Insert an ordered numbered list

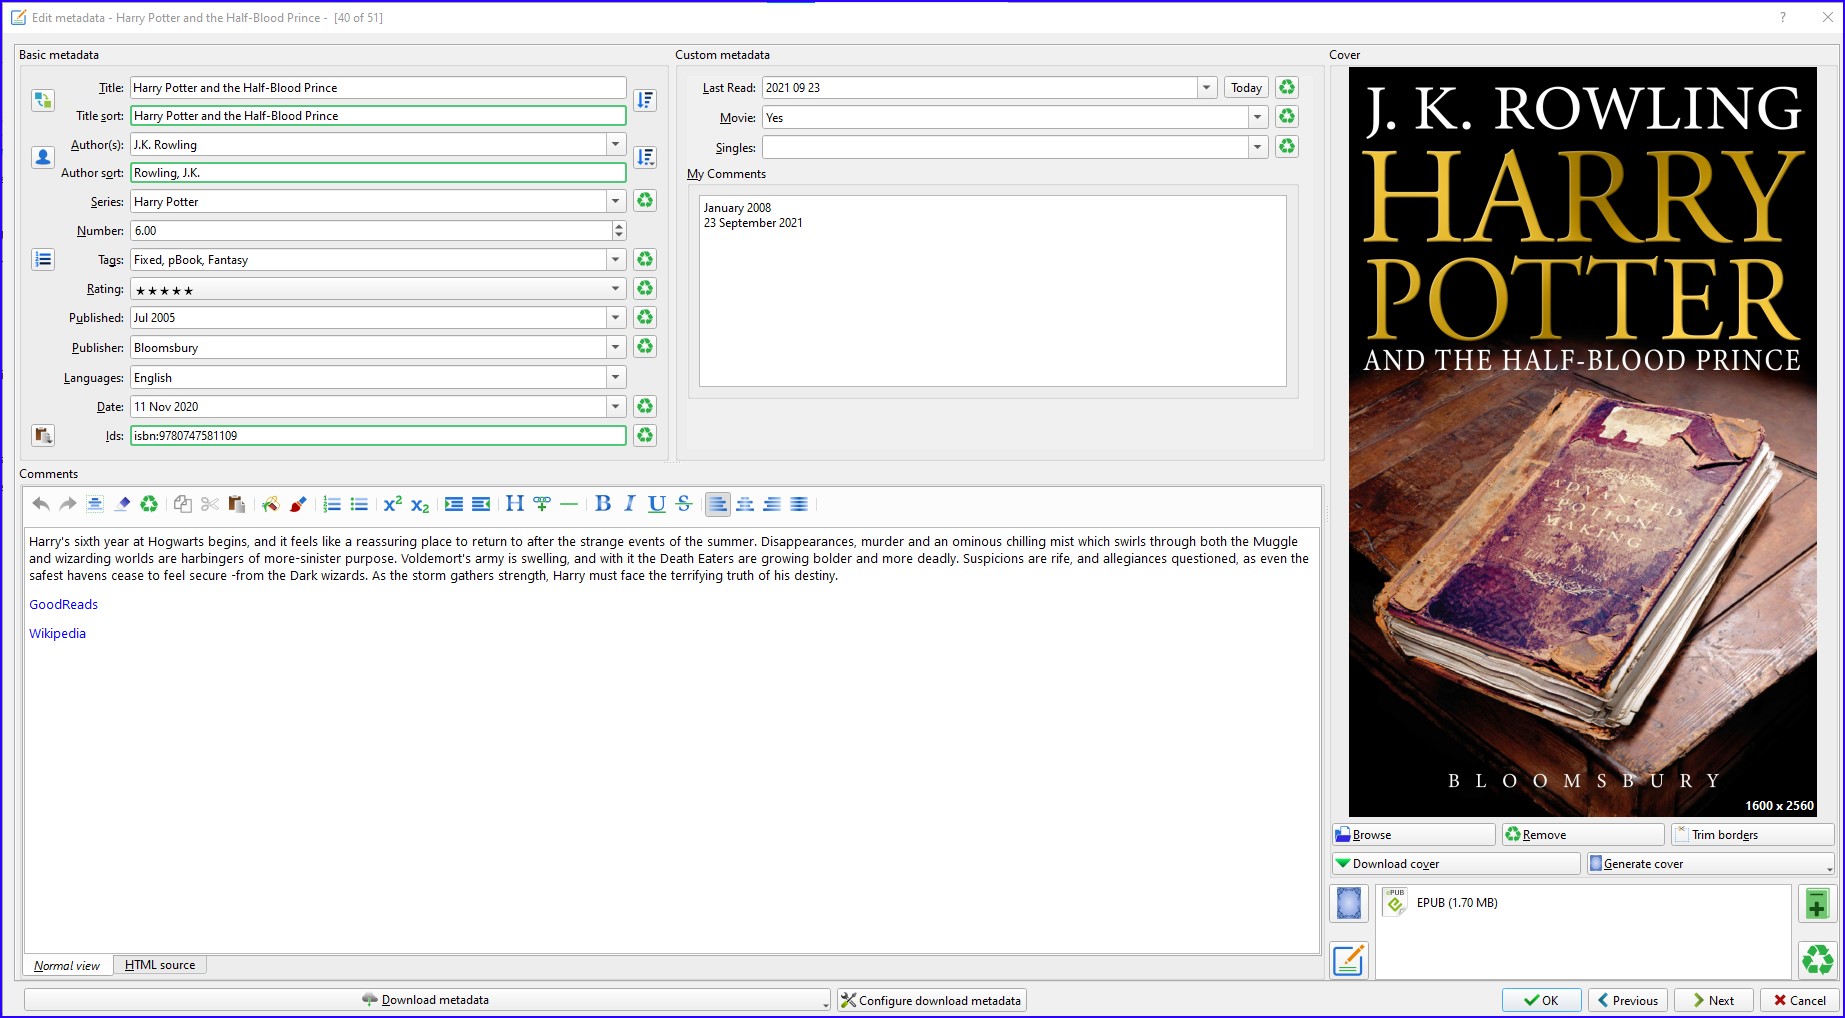[x=332, y=504]
